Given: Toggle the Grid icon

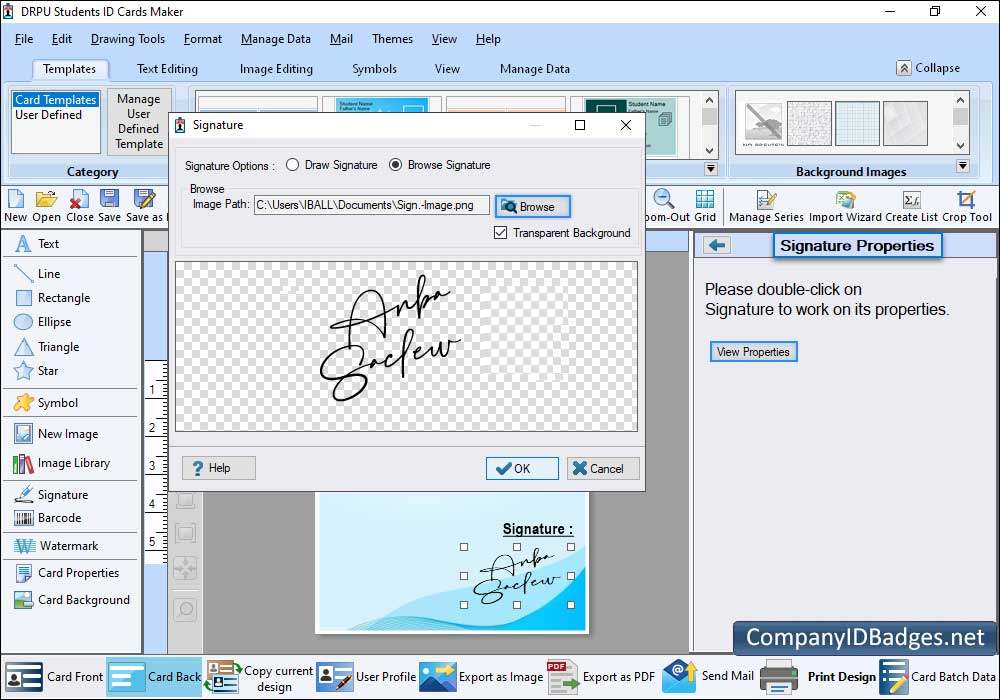Looking at the screenshot, I should 705,200.
